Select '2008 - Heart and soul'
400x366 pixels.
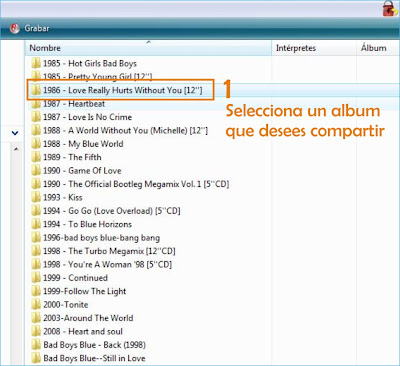point(83,332)
